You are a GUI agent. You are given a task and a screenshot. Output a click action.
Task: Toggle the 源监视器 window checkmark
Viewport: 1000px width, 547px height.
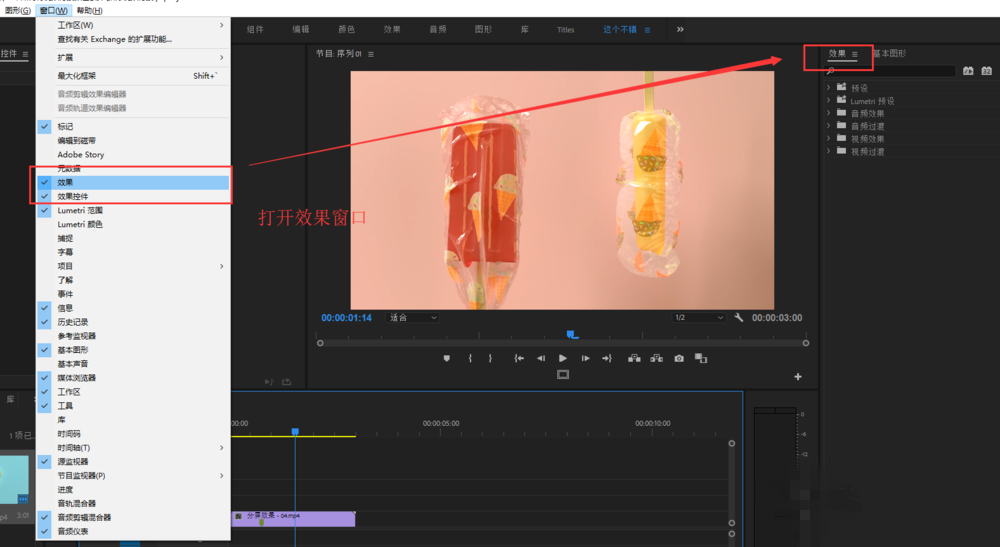click(x=45, y=462)
